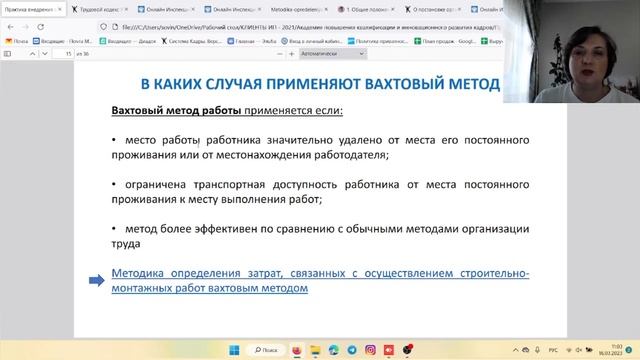
Task: Click the Вахтовый метод работы heading text
Action: click(x=176, y=111)
